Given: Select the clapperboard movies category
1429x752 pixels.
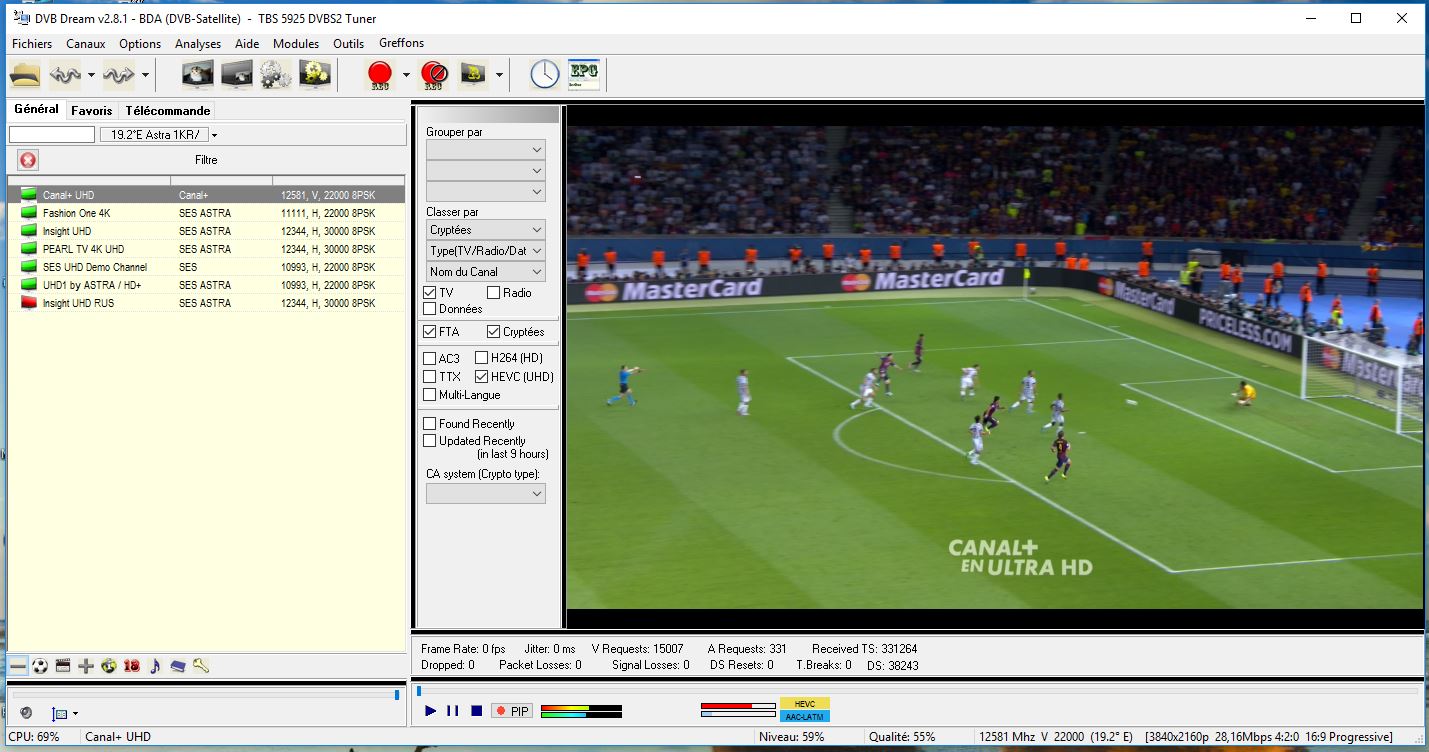Looking at the screenshot, I should pyautogui.click(x=63, y=665).
